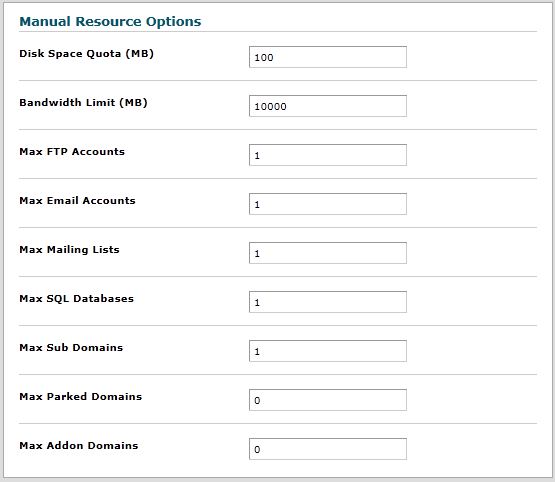Select the Max SQL Databases label
Viewport: 555px width, 482px height.
(76, 299)
